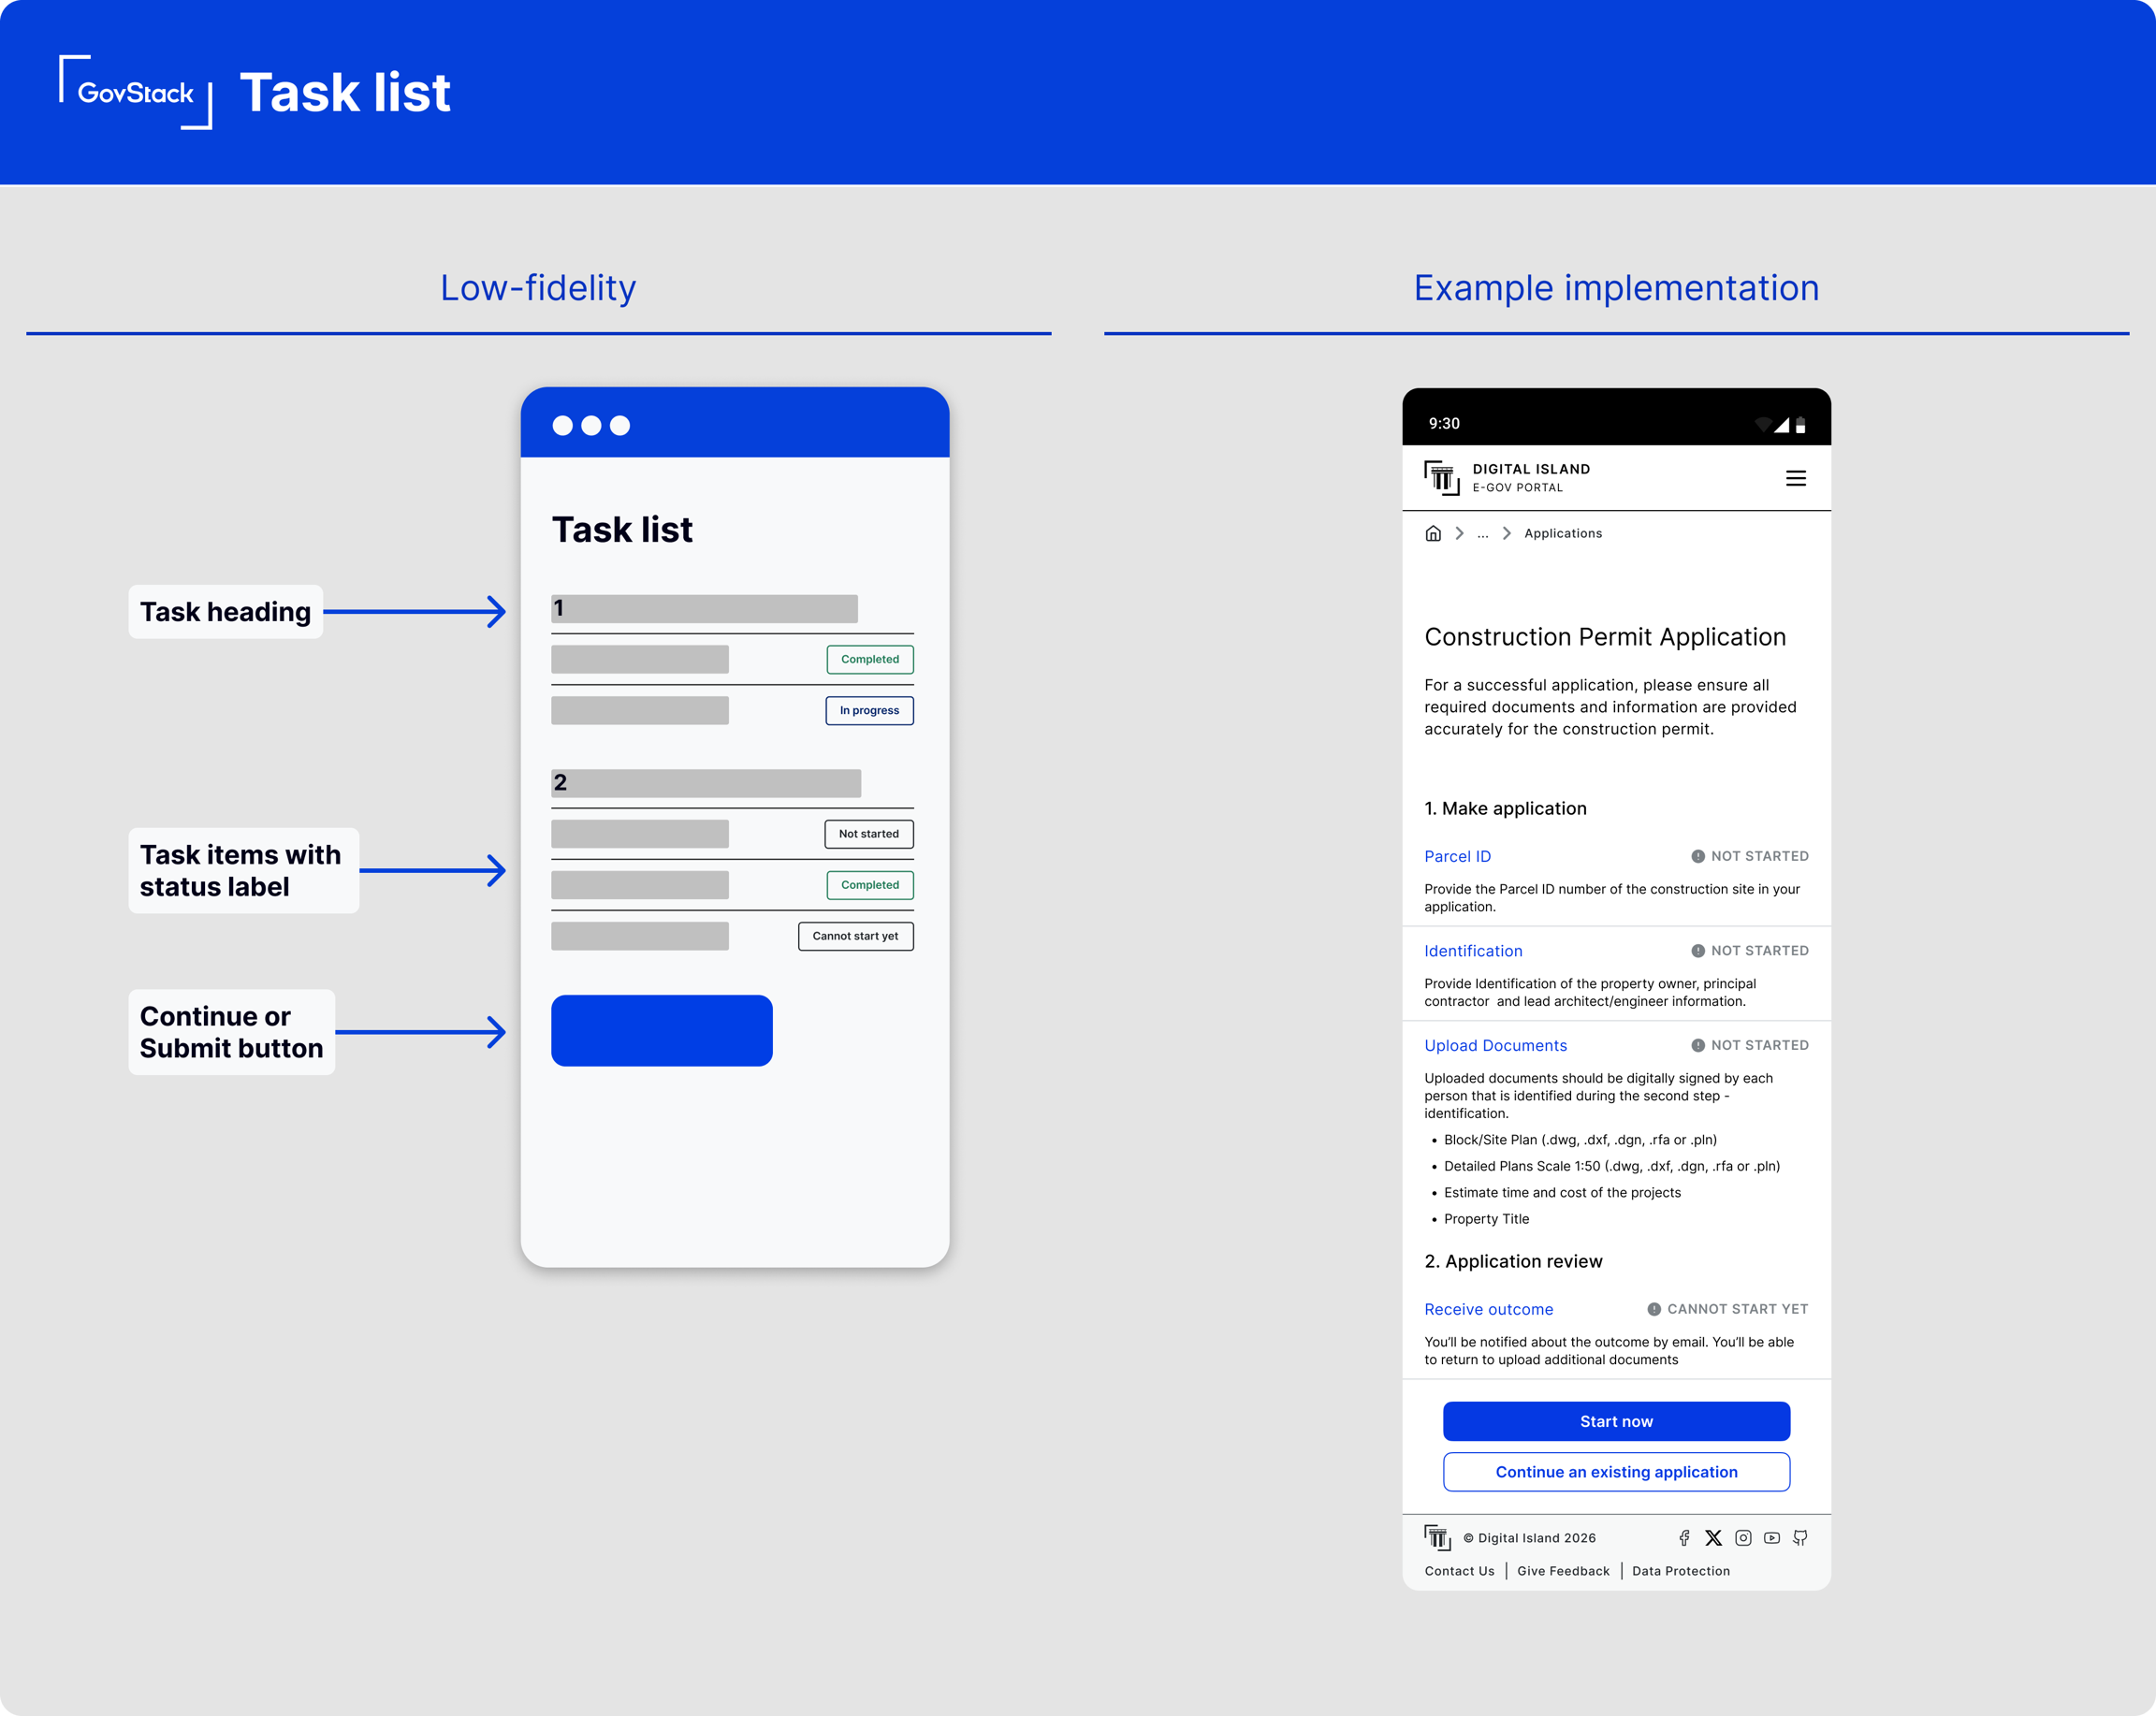This screenshot has width=2156, height=1716.
Task: Open the Upload Documents task link
Action: point(1495,1045)
